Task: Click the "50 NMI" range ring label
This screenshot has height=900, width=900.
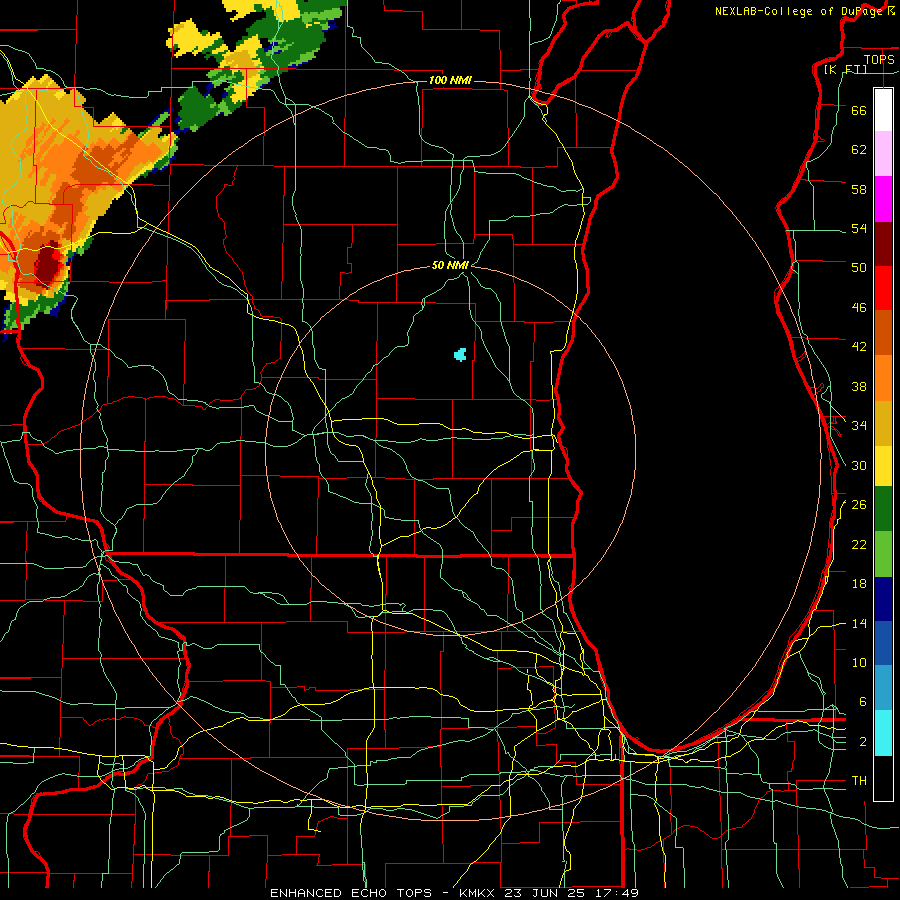Action: pos(450,265)
